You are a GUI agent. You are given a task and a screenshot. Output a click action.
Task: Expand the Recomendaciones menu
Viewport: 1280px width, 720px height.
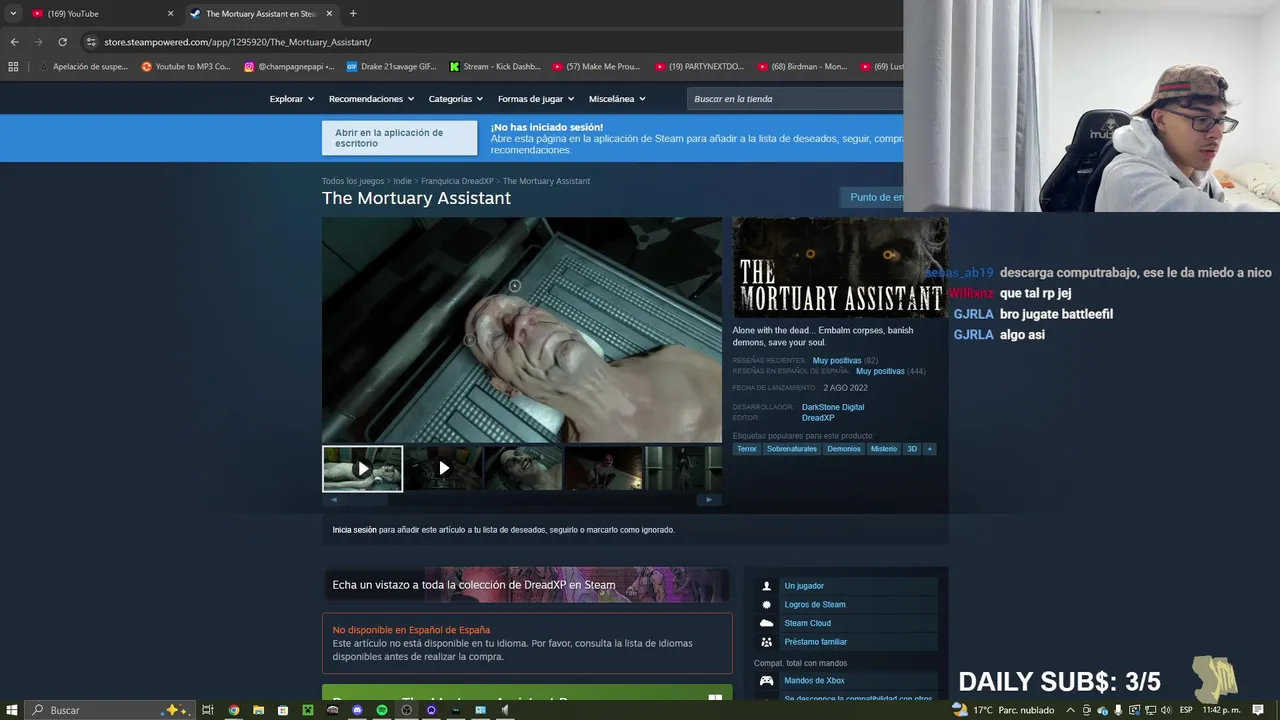(372, 99)
